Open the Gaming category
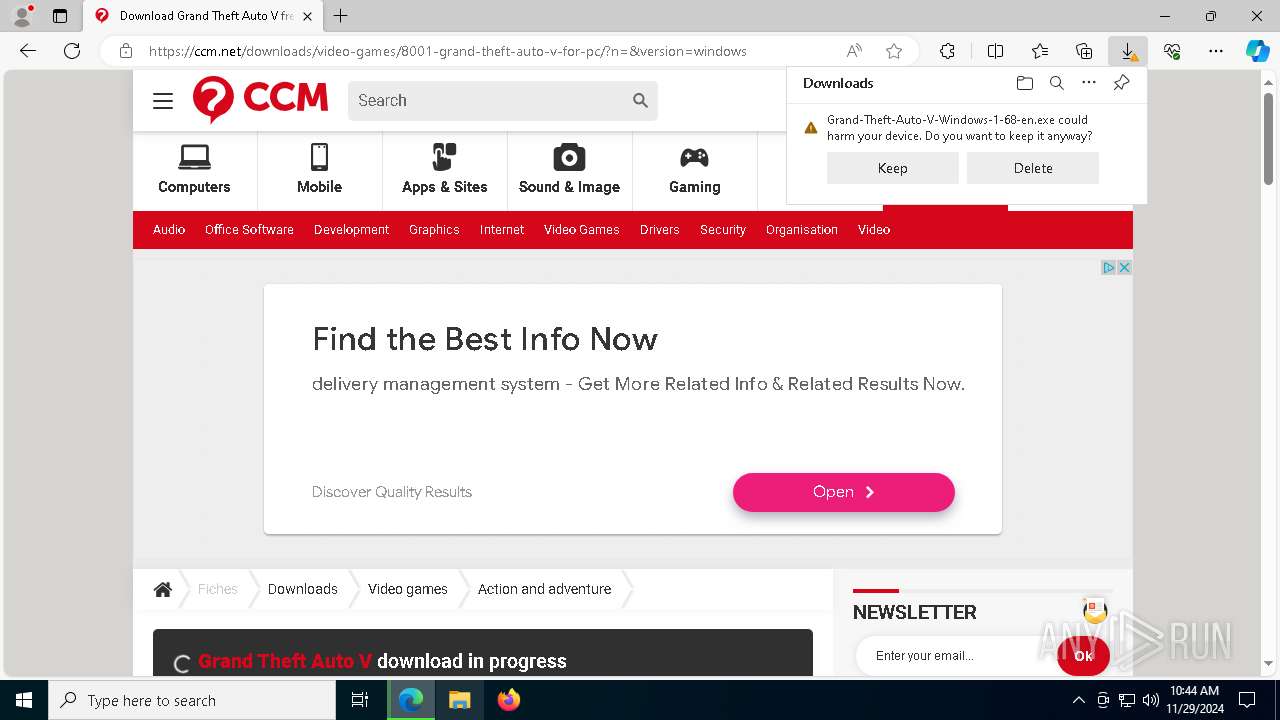 (x=694, y=169)
